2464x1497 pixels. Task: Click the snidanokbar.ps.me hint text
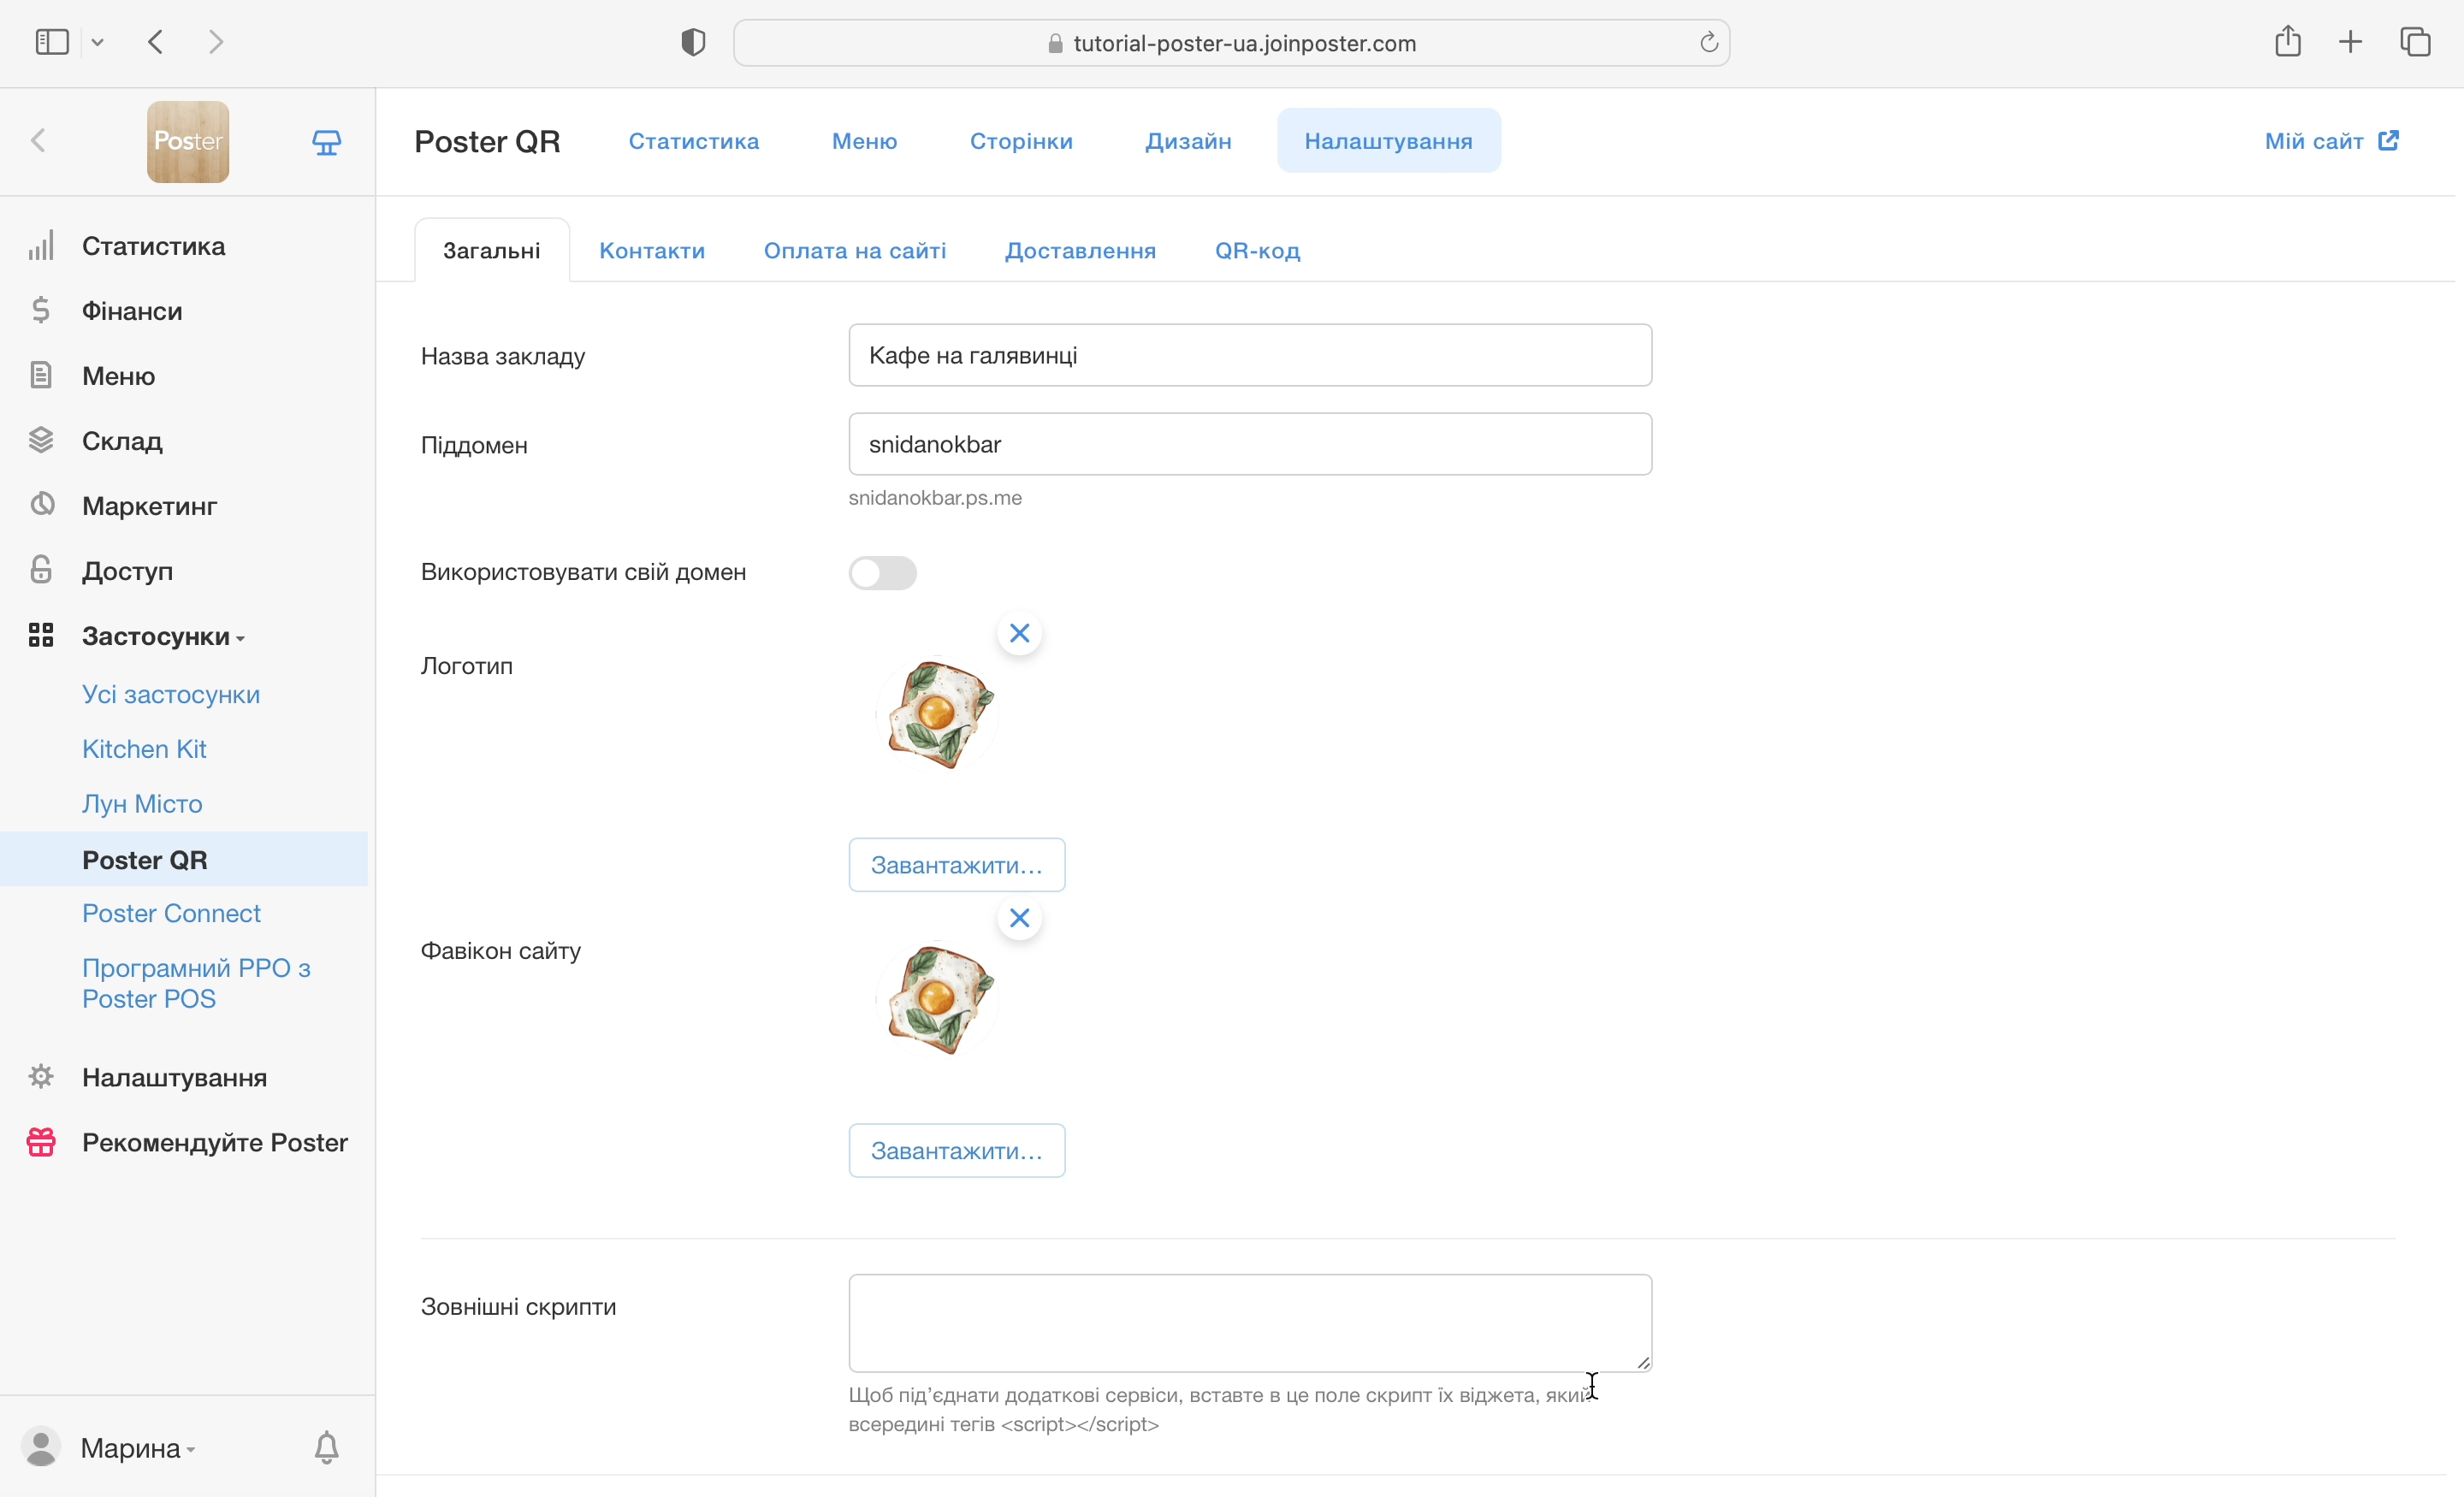click(935, 498)
